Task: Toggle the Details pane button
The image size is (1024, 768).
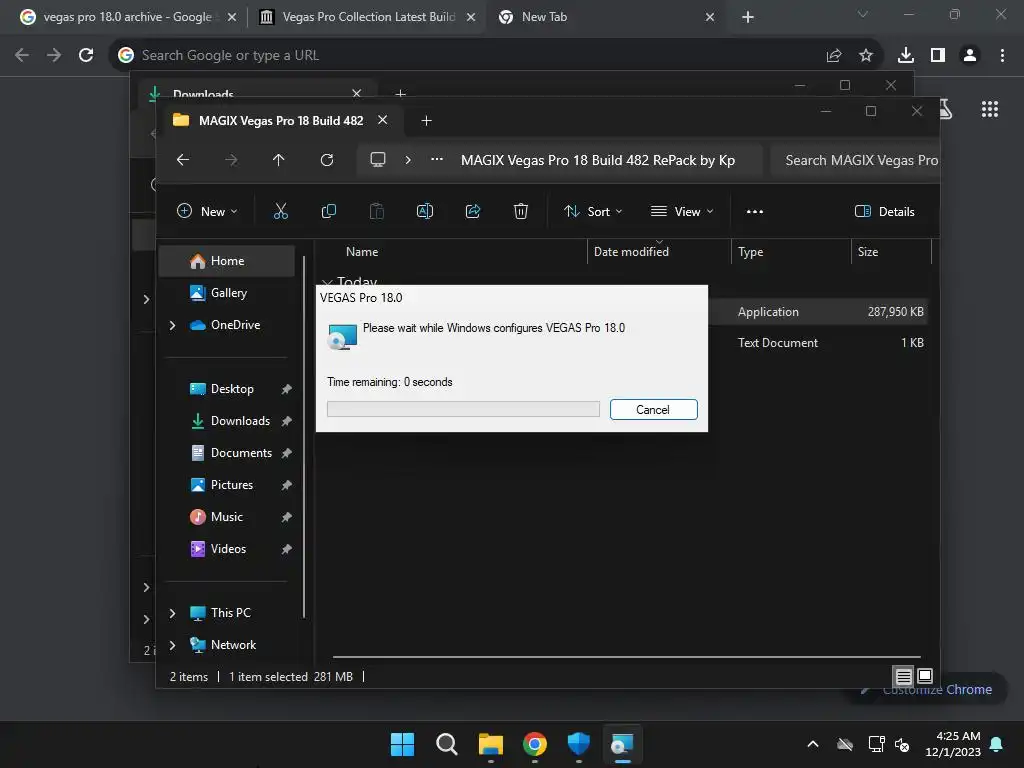Action: (x=884, y=212)
